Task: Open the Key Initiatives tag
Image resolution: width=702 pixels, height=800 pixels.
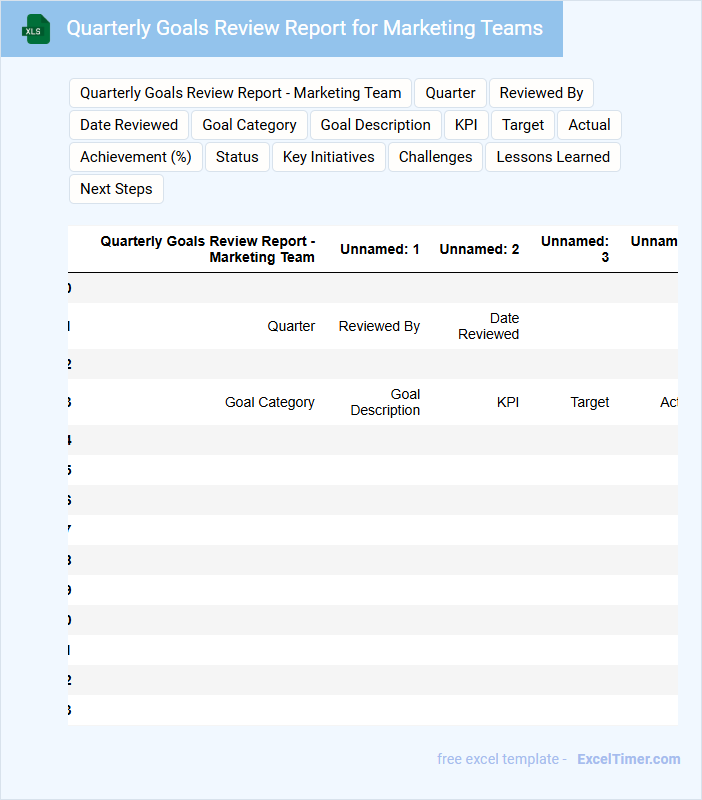Action: (328, 157)
